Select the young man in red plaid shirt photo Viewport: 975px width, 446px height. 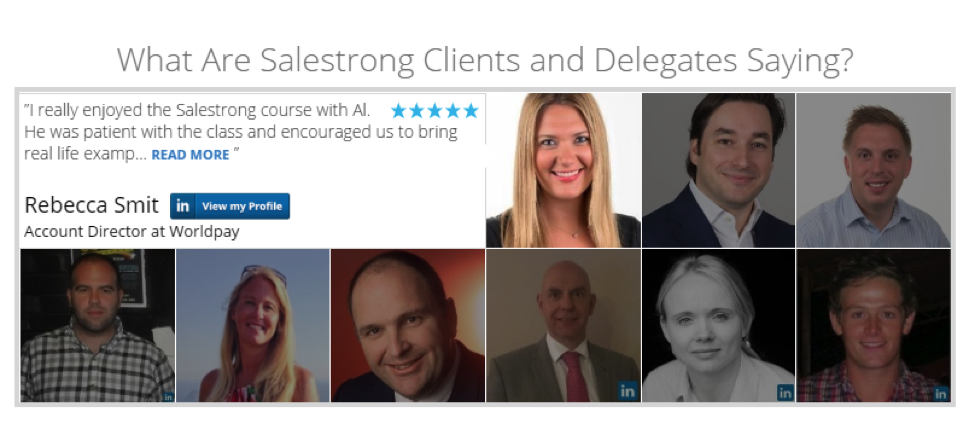873,325
